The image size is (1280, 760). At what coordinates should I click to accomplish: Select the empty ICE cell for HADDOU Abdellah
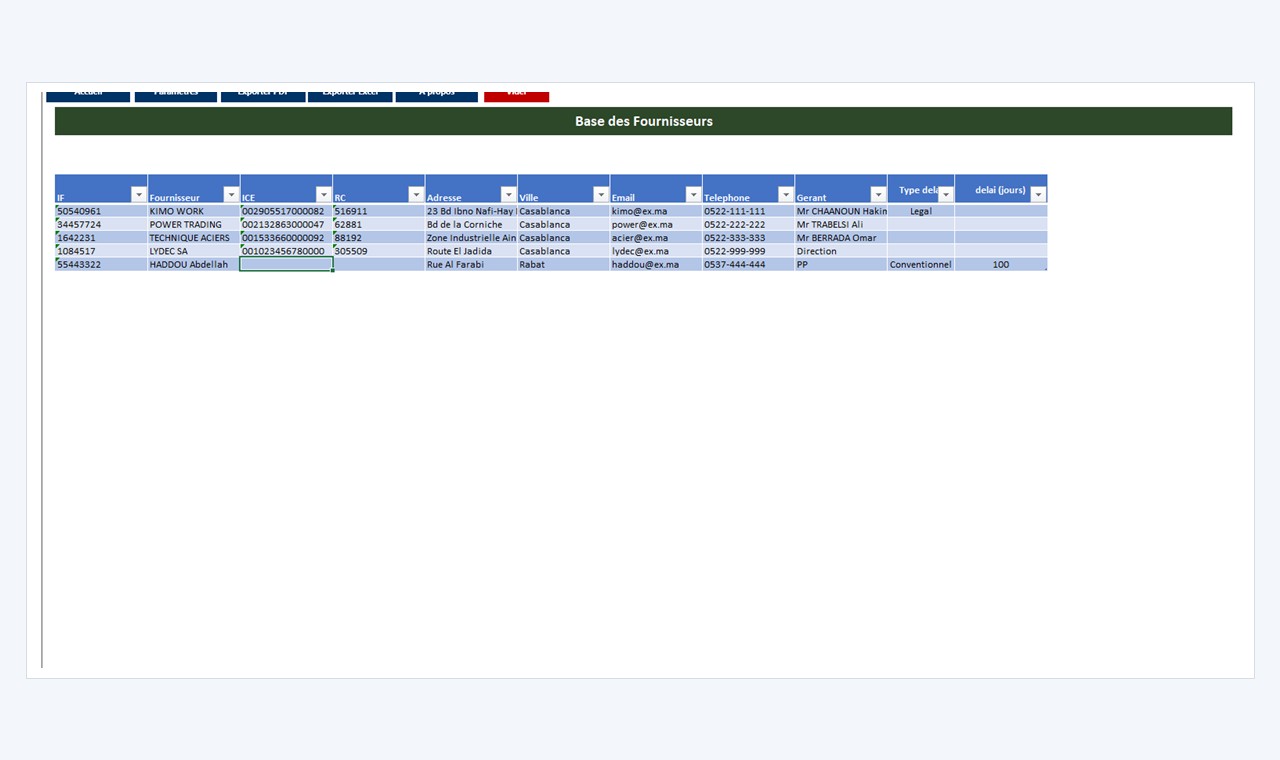pyautogui.click(x=286, y=264)
